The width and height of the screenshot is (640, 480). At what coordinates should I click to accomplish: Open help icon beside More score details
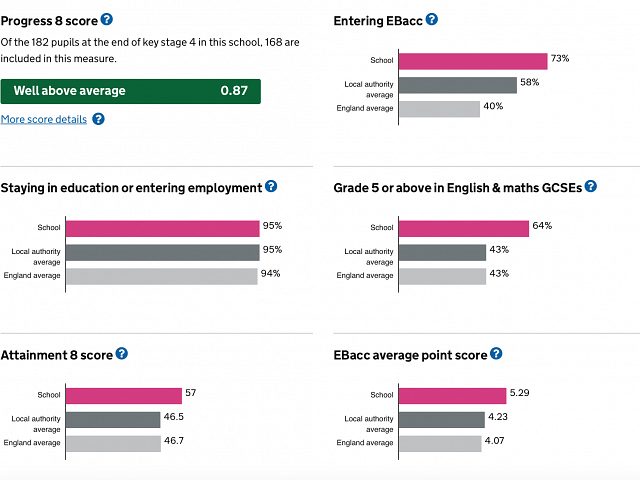point(98,119)
